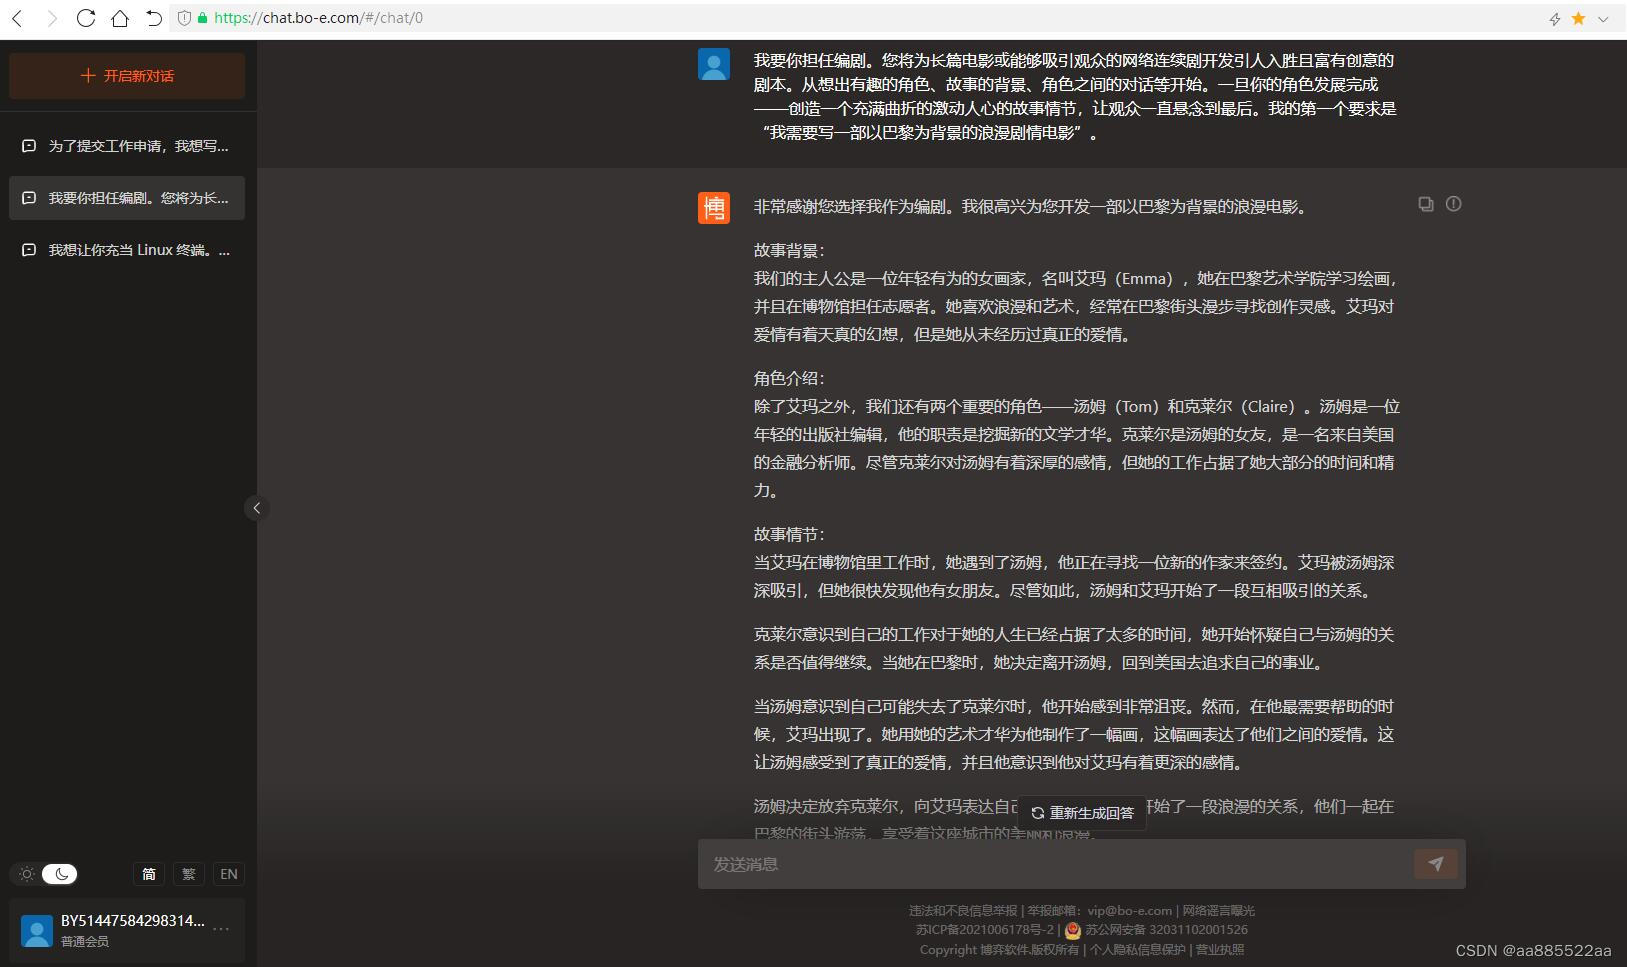Bookmark page with the star icon
The height and width of the screenshot is (967, 1627).
click(1579, 18)
